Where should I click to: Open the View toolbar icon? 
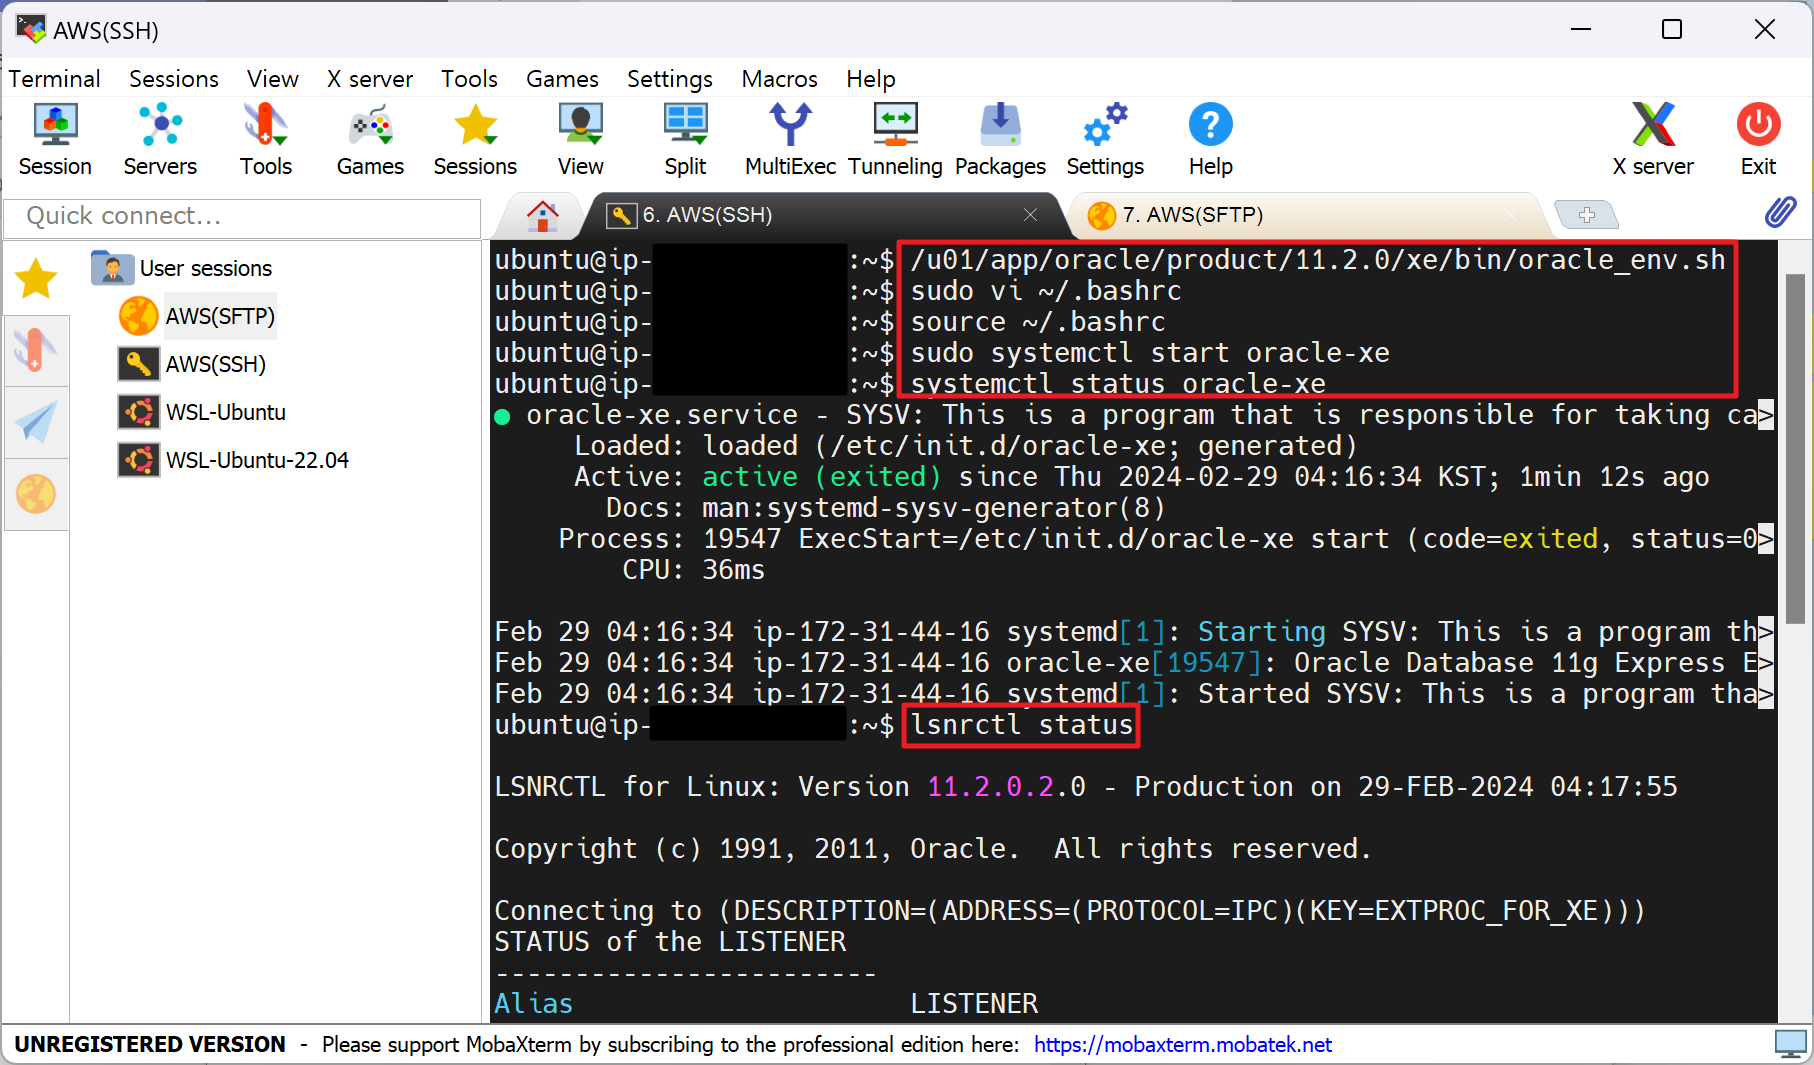tap(580, 140)
